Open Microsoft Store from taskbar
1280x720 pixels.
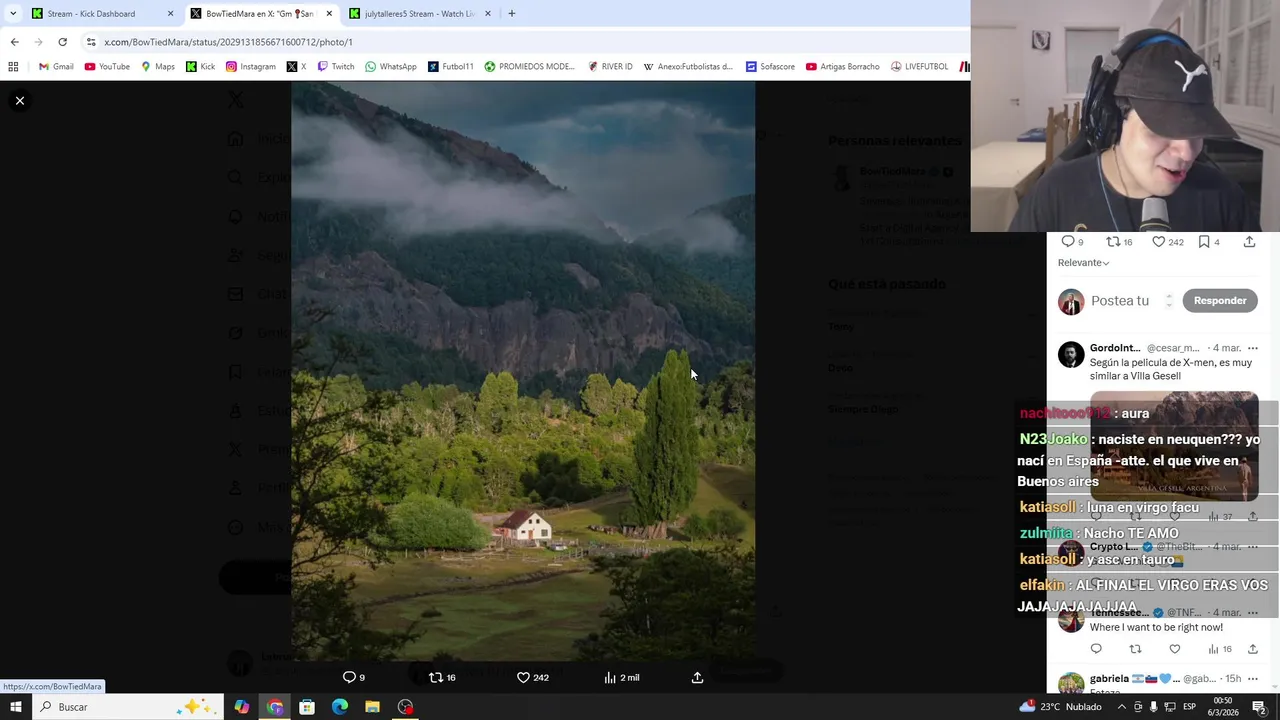(307, 707)
